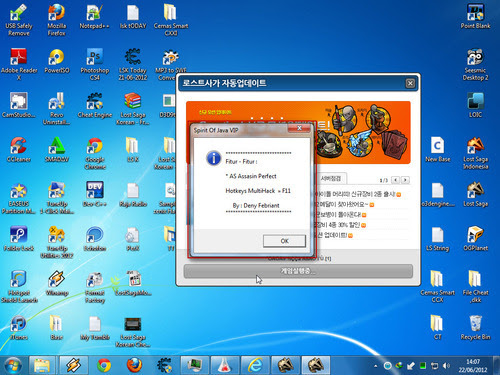500x375 pixels.
Task: Open USB Safely Remove desktop icon
Action: (19, 20)
